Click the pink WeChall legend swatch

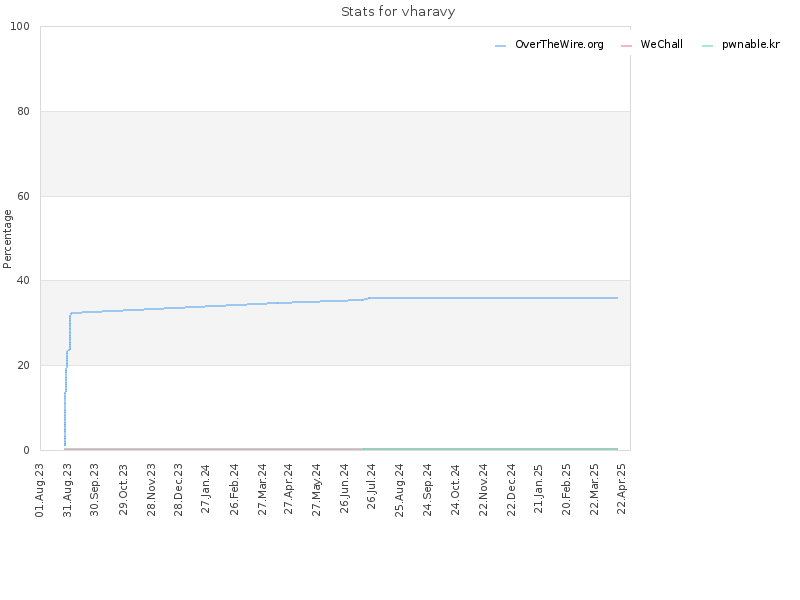click(626, 46)
